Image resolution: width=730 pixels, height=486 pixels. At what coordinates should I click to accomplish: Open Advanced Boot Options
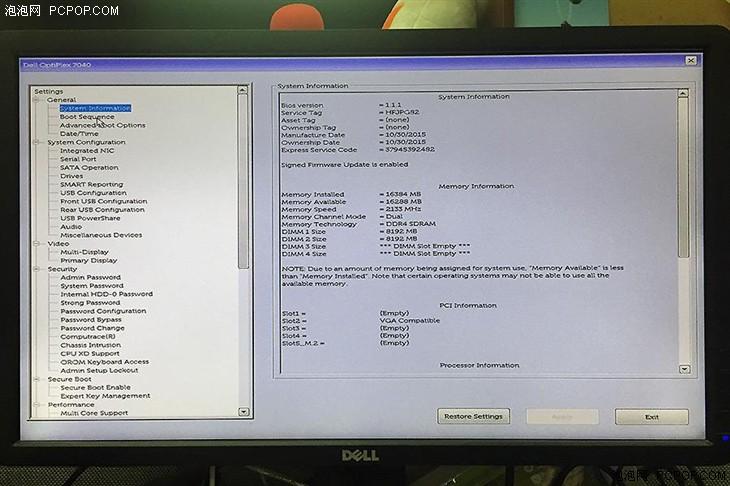pos(102,125)
